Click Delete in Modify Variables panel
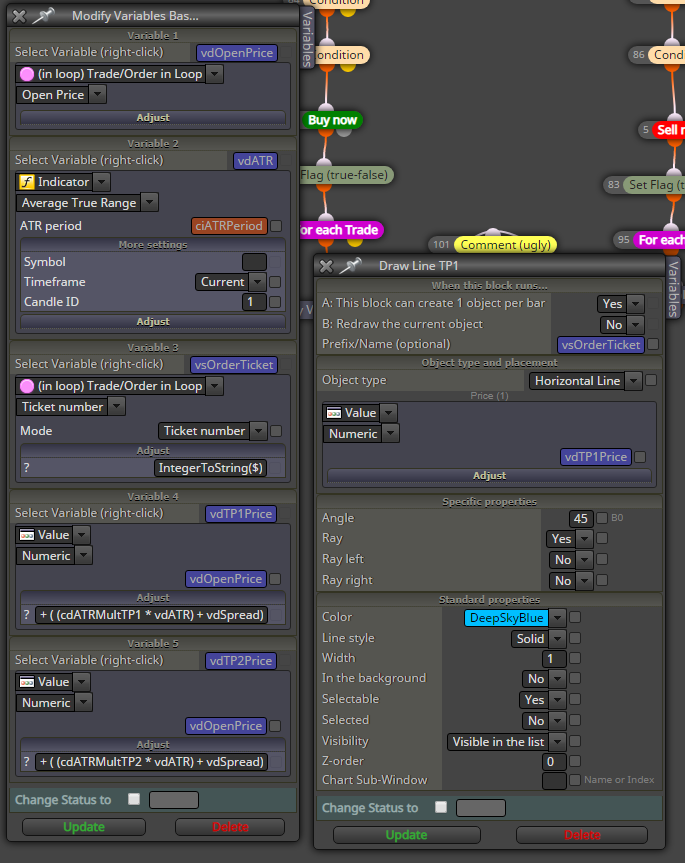This screenshot has width=685, height=863. (x=230, y=827)
